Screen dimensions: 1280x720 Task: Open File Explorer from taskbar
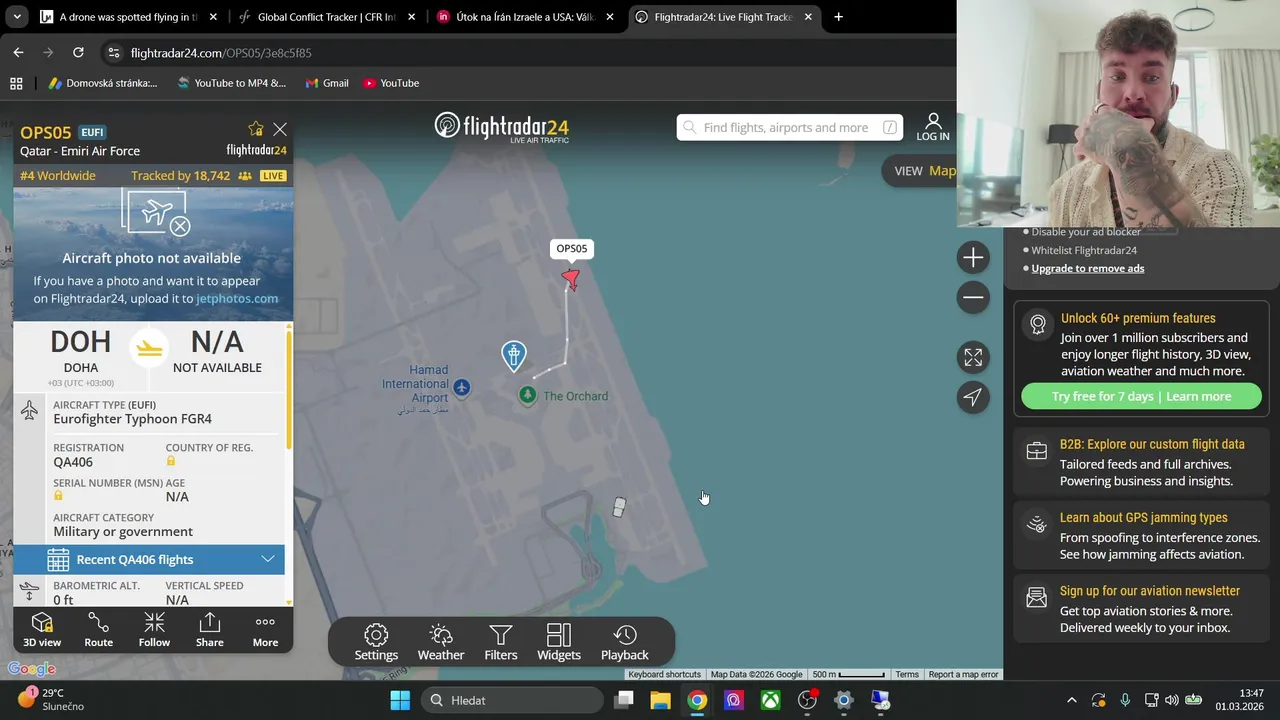click(660, 700)
